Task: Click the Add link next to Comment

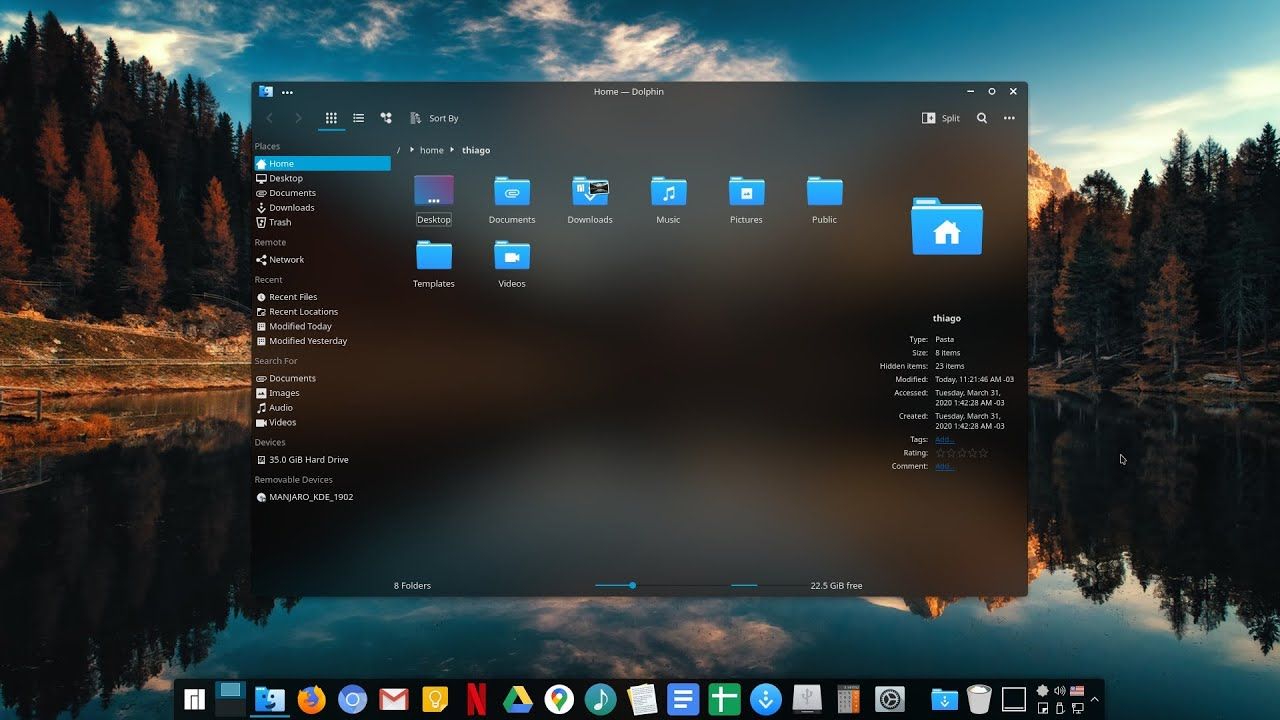Action: click(x=945, y=466)
